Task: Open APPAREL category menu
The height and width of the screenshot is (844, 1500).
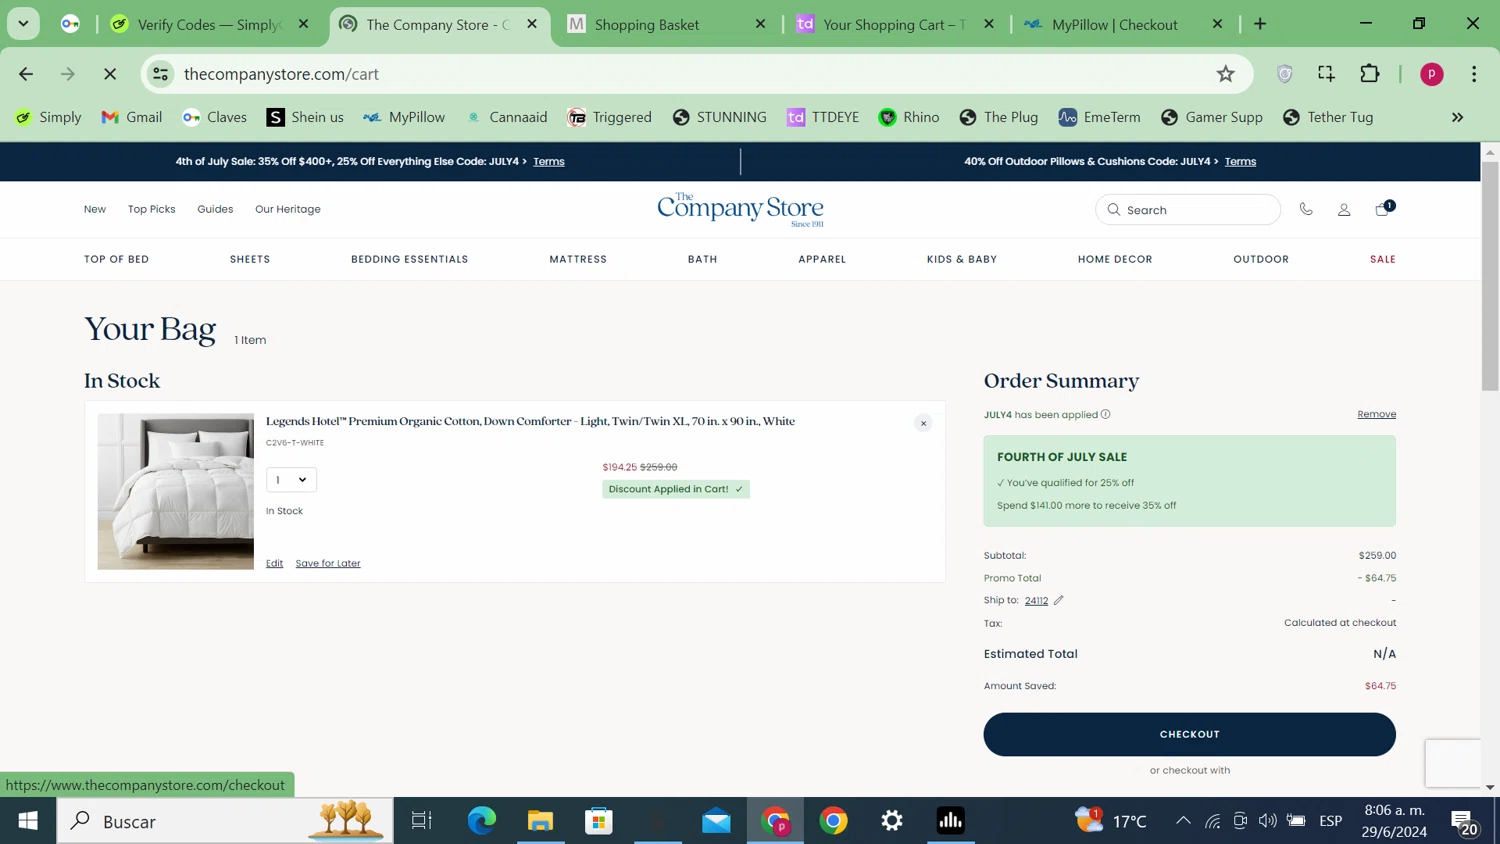Action: click(x=822, y=259)
